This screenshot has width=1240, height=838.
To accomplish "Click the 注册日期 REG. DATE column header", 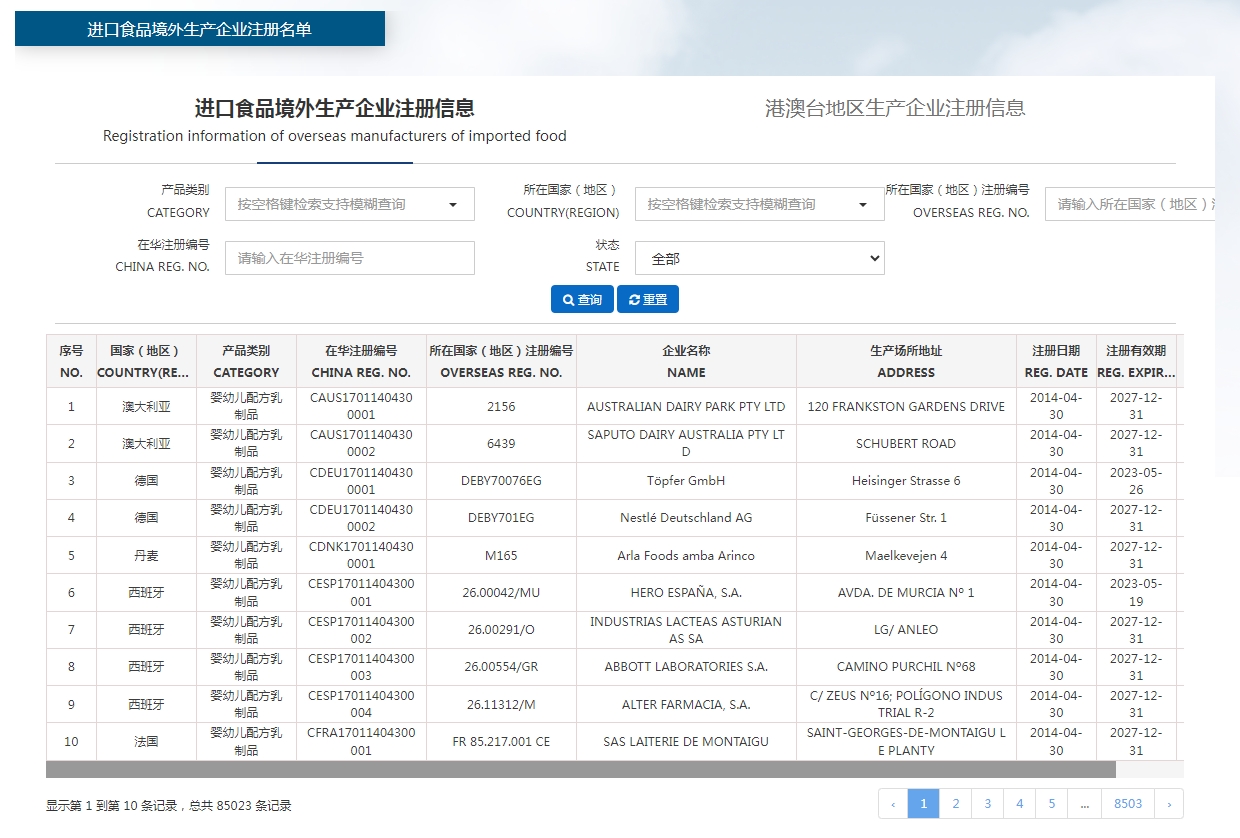I will point(1056,362).
